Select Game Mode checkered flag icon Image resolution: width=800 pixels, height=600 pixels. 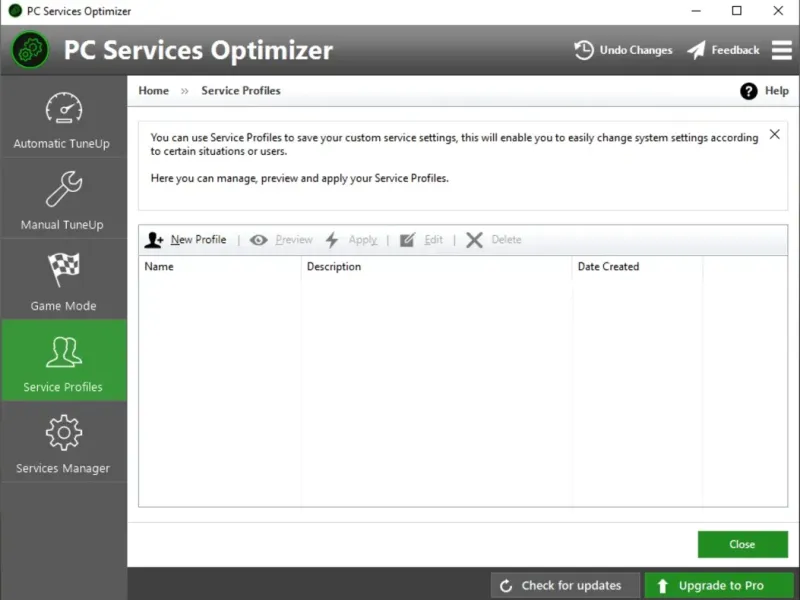[x=64, y=269]
